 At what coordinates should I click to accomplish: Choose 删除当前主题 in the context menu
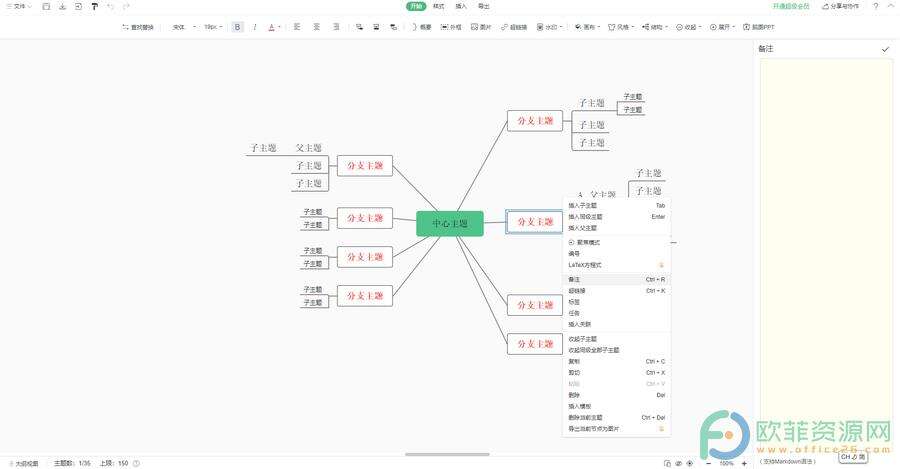point(616,417)
